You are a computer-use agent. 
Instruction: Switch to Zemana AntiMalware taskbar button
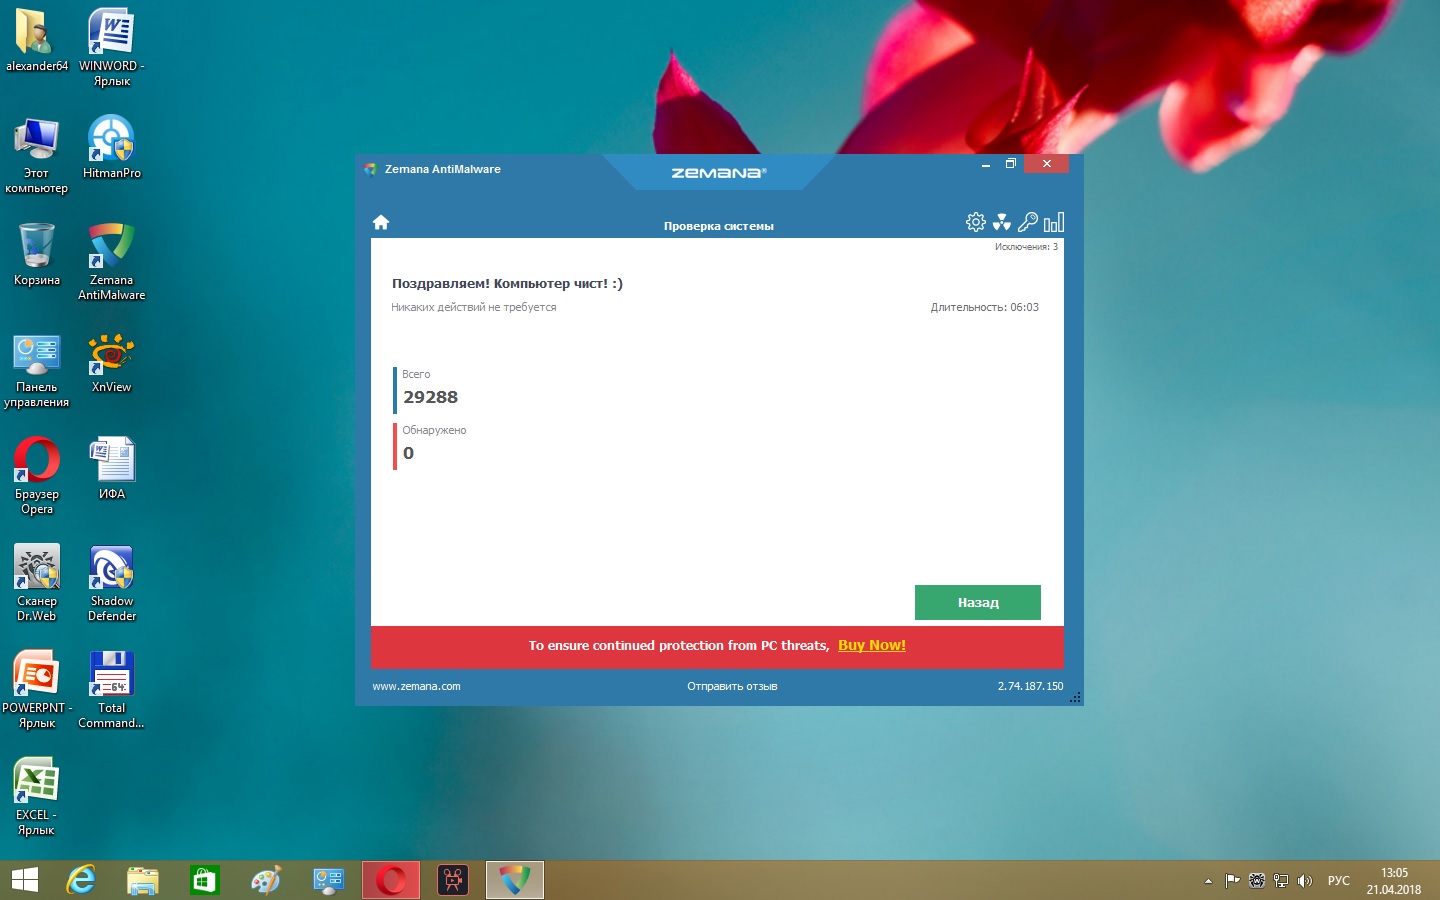[515, 880]
